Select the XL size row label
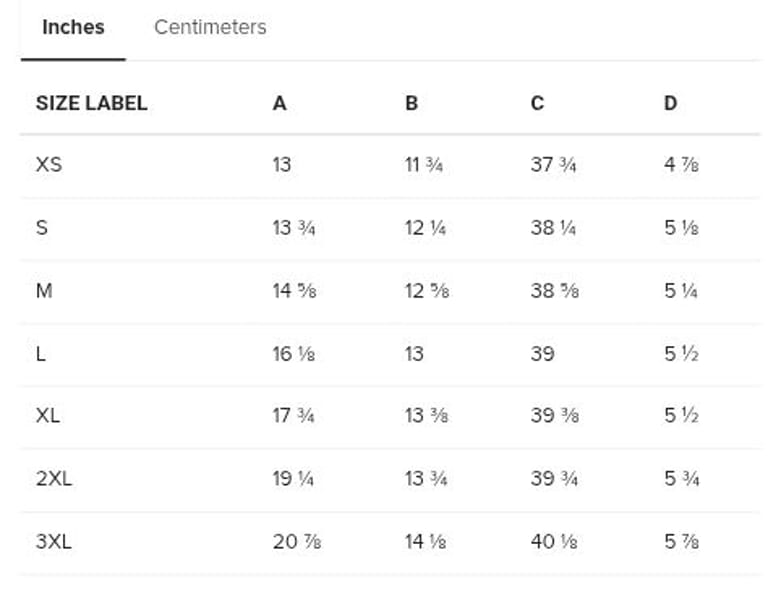Image resolution: width=768 pixels, height=589 pixels. (x=48, y=416)
